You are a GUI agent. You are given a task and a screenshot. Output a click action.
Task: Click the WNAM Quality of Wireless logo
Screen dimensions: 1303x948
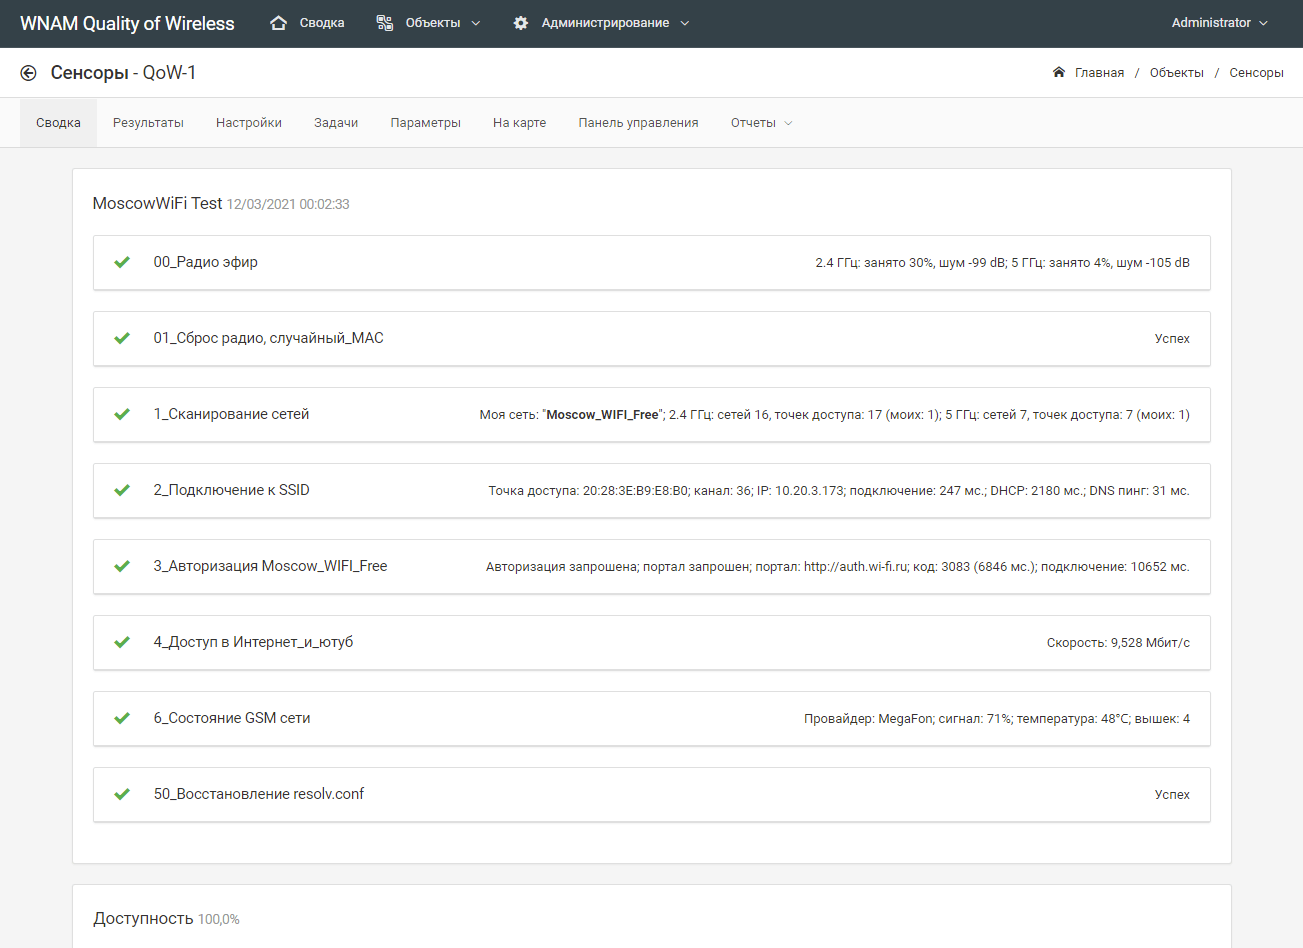pos(127,24)
